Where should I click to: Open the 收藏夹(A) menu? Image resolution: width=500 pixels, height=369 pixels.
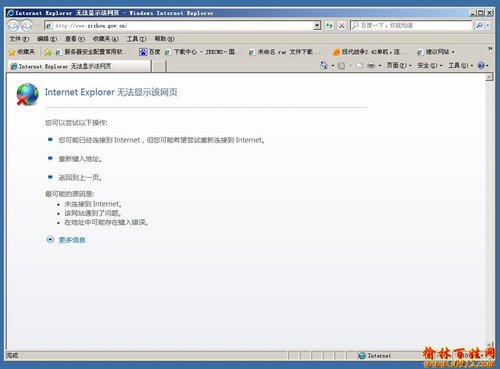pyautogui.click(x=105, y=39)
